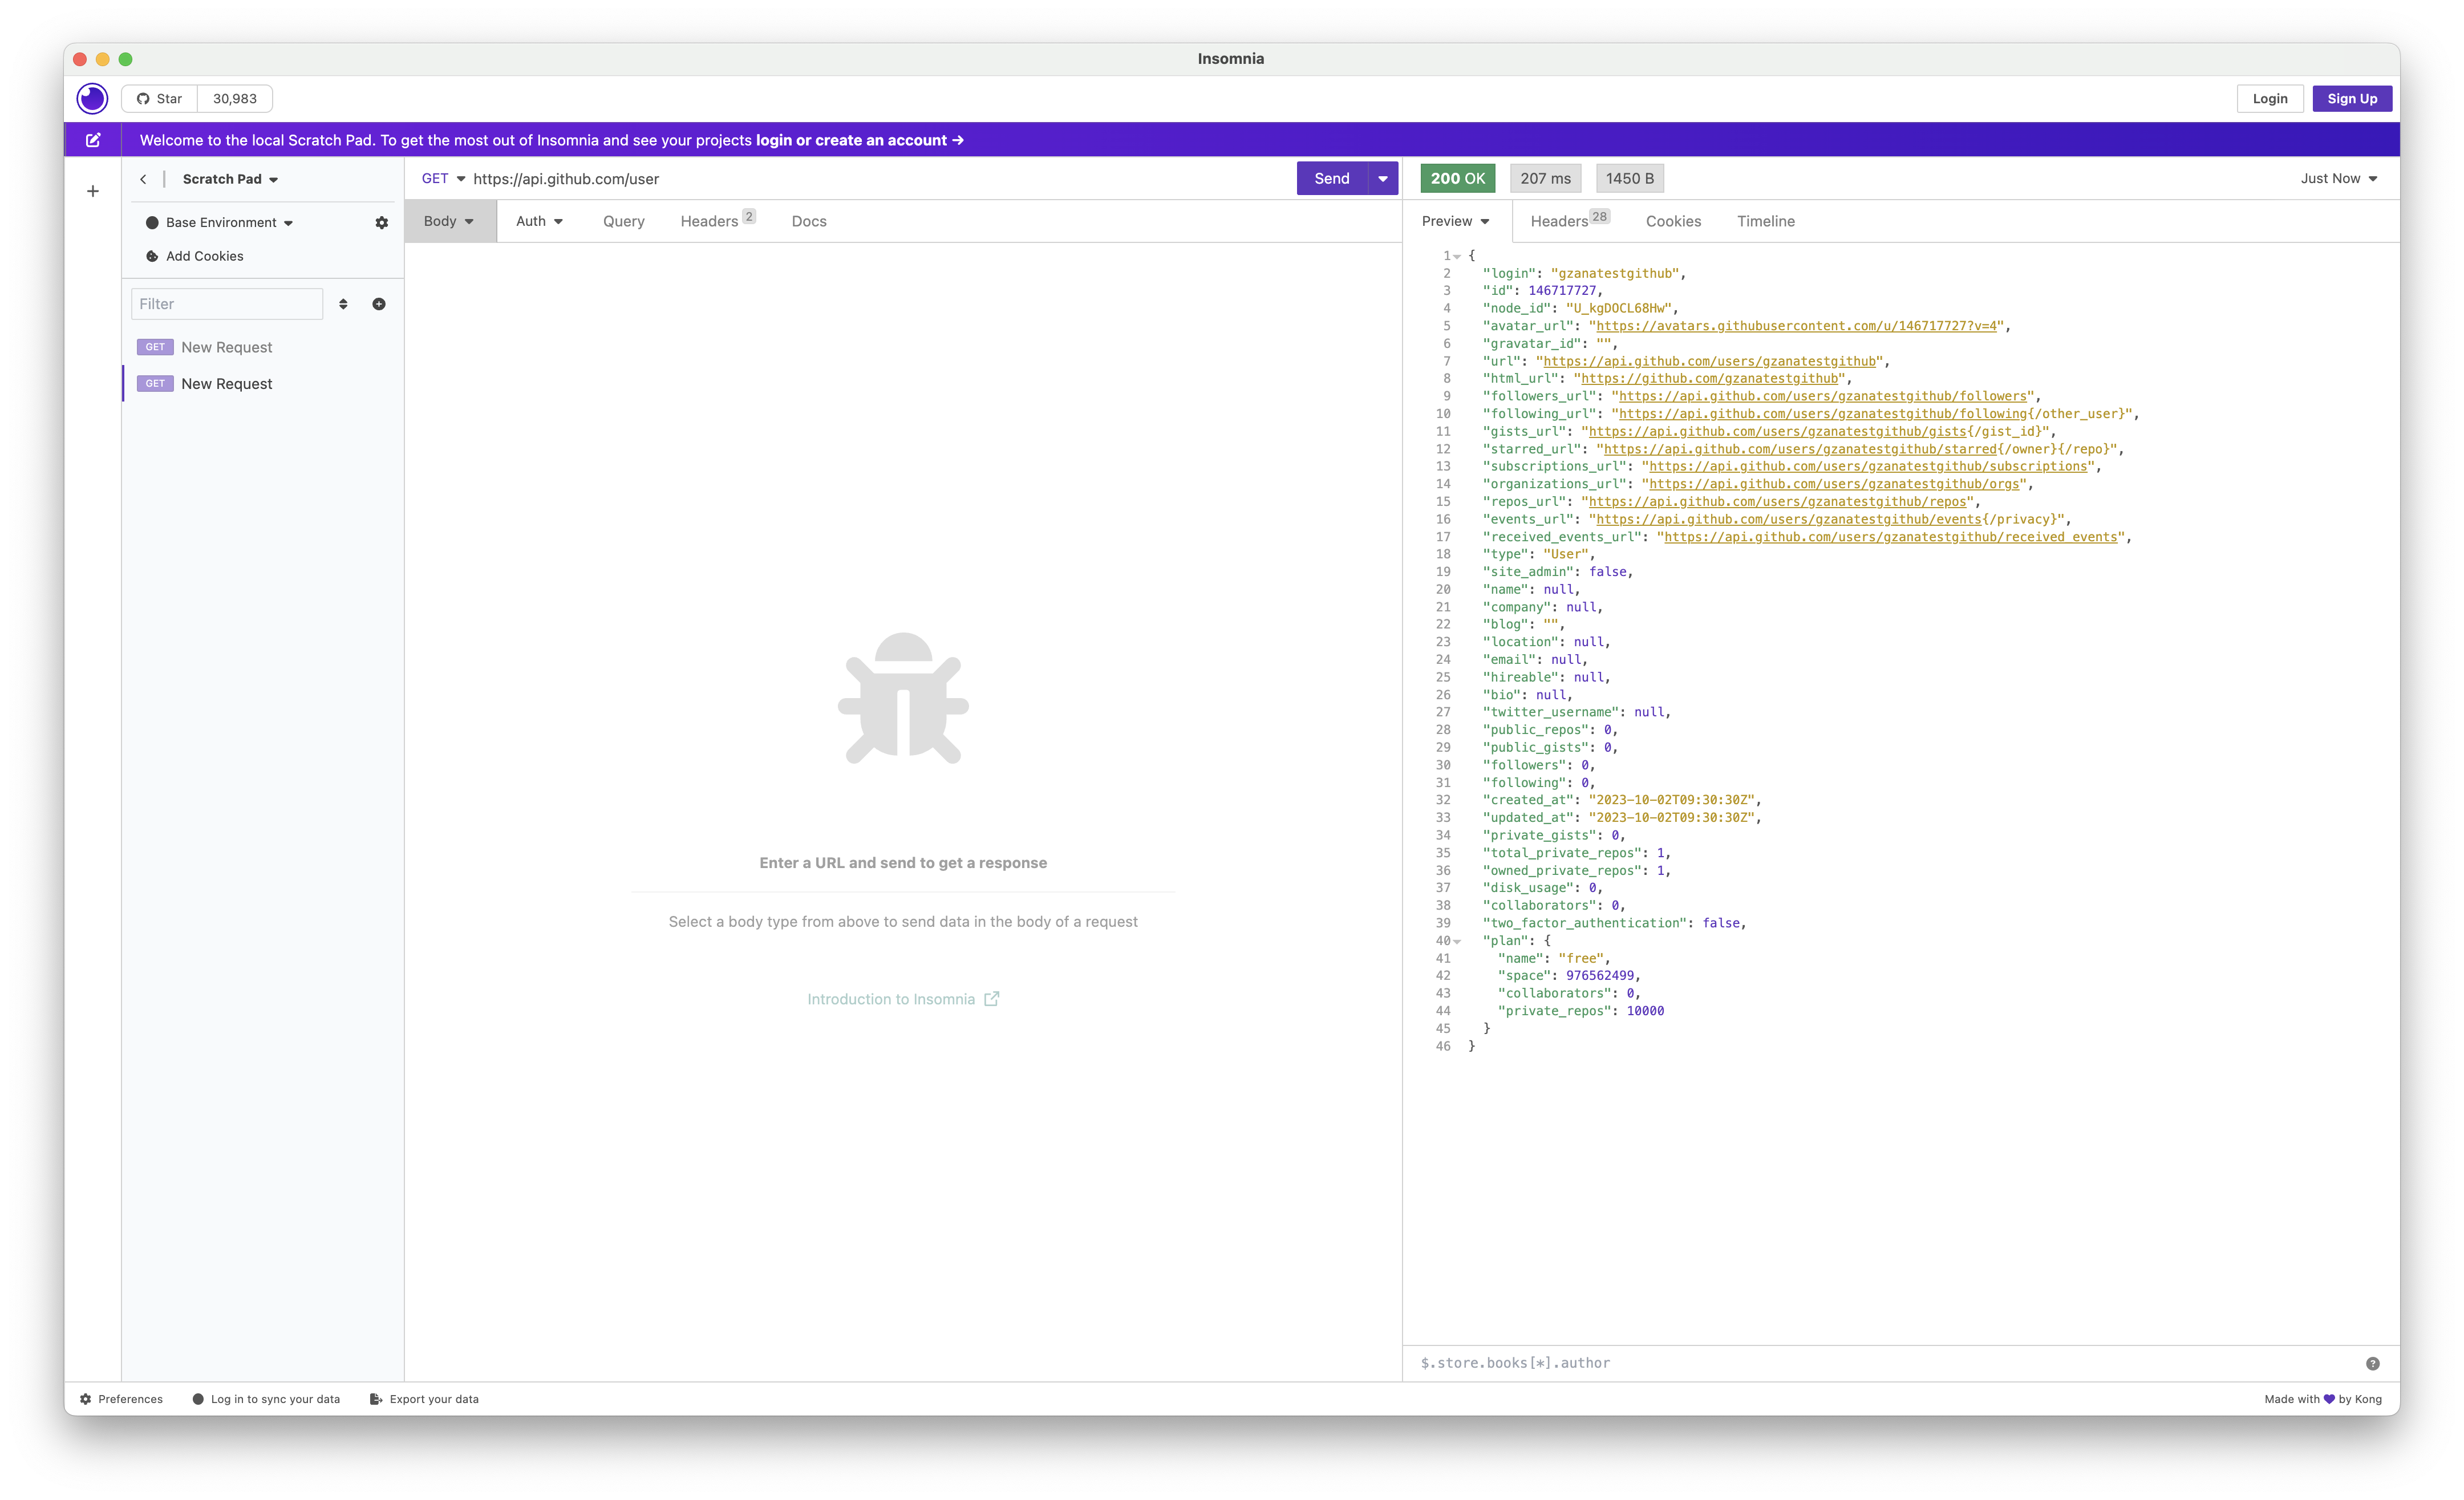The height and width of the screenshot is (1500, 2464).
Task: Open the Body type dropdown
Action: point(449,221)
